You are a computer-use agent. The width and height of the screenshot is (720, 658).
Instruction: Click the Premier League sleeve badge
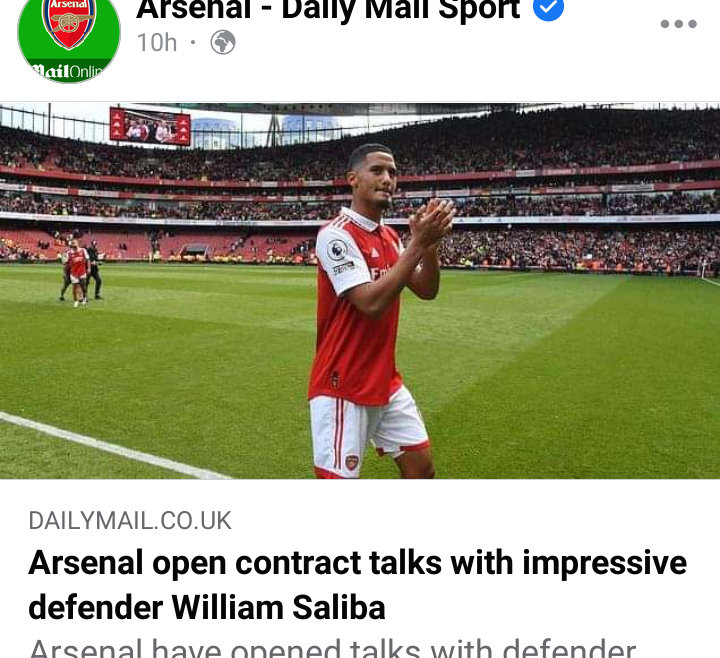pyautogui.click(x=338, y=250)
